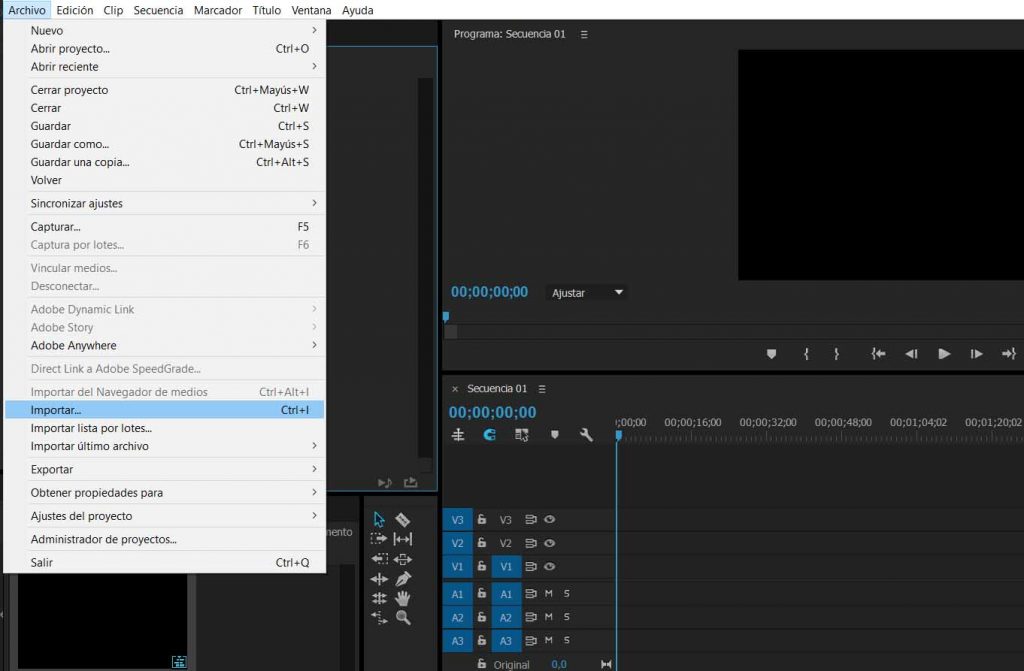Image resolution: width=1024 pixels, height=671 pixels.
Task: Pick the Zoom magnifier tool
Action: tap(403, 618)
